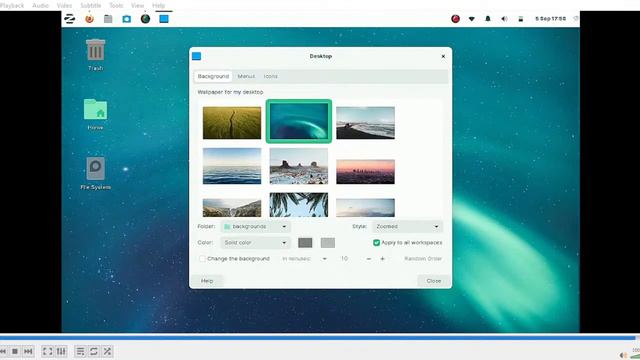This screenshot has height=360, width=640.
Task: Stop playback in VLC
Action: pos(15,351)
